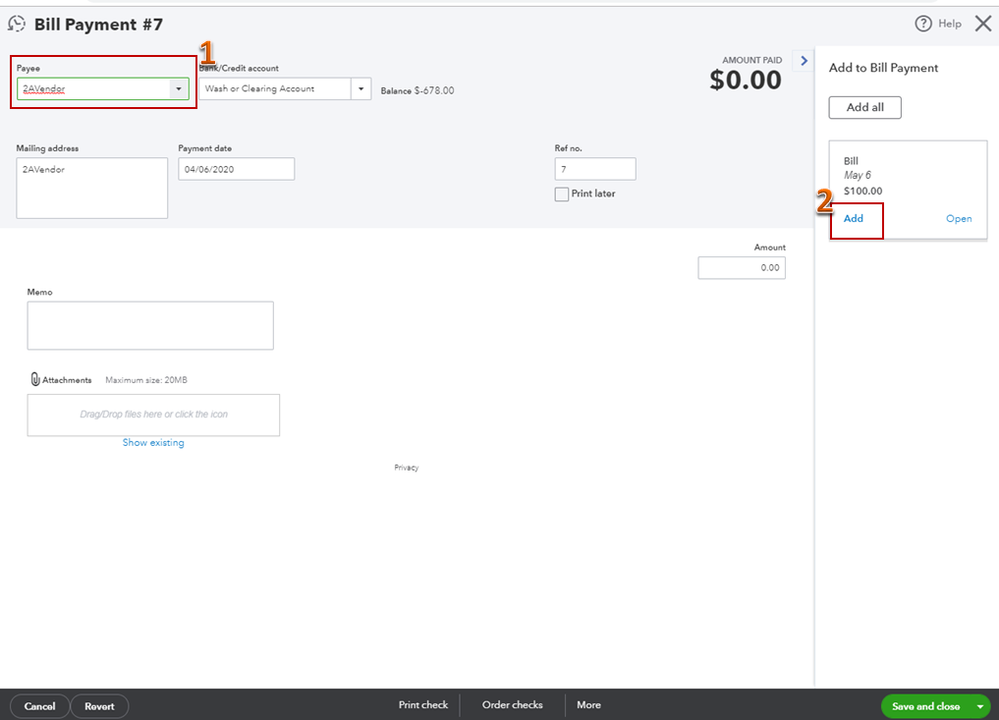Open the Privacy link

click(x=406, y=468)
